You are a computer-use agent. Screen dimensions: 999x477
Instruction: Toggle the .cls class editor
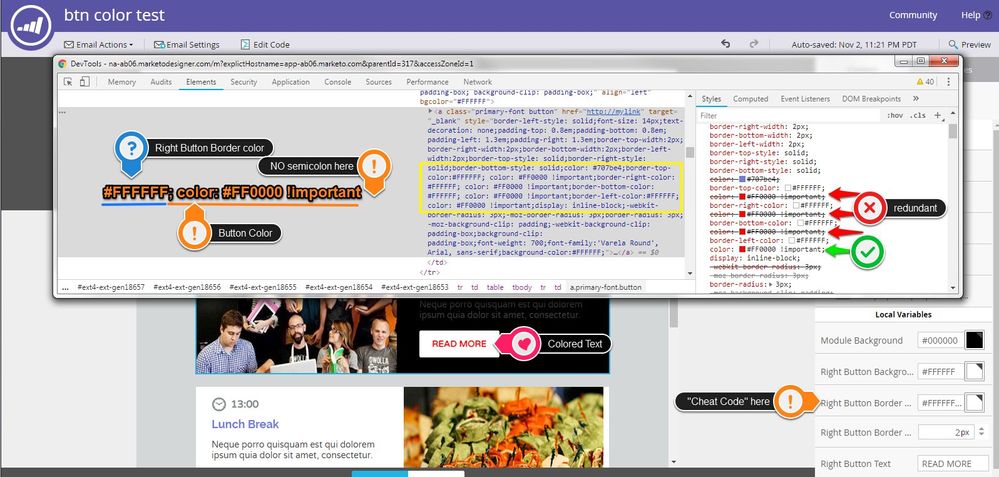tap(917, 116)
